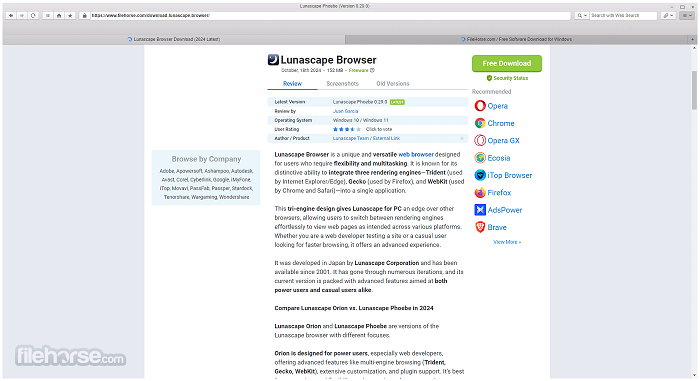
Task: Open the list icon in the toolbar
Action: pyautogui.click(x=47, y=15)
